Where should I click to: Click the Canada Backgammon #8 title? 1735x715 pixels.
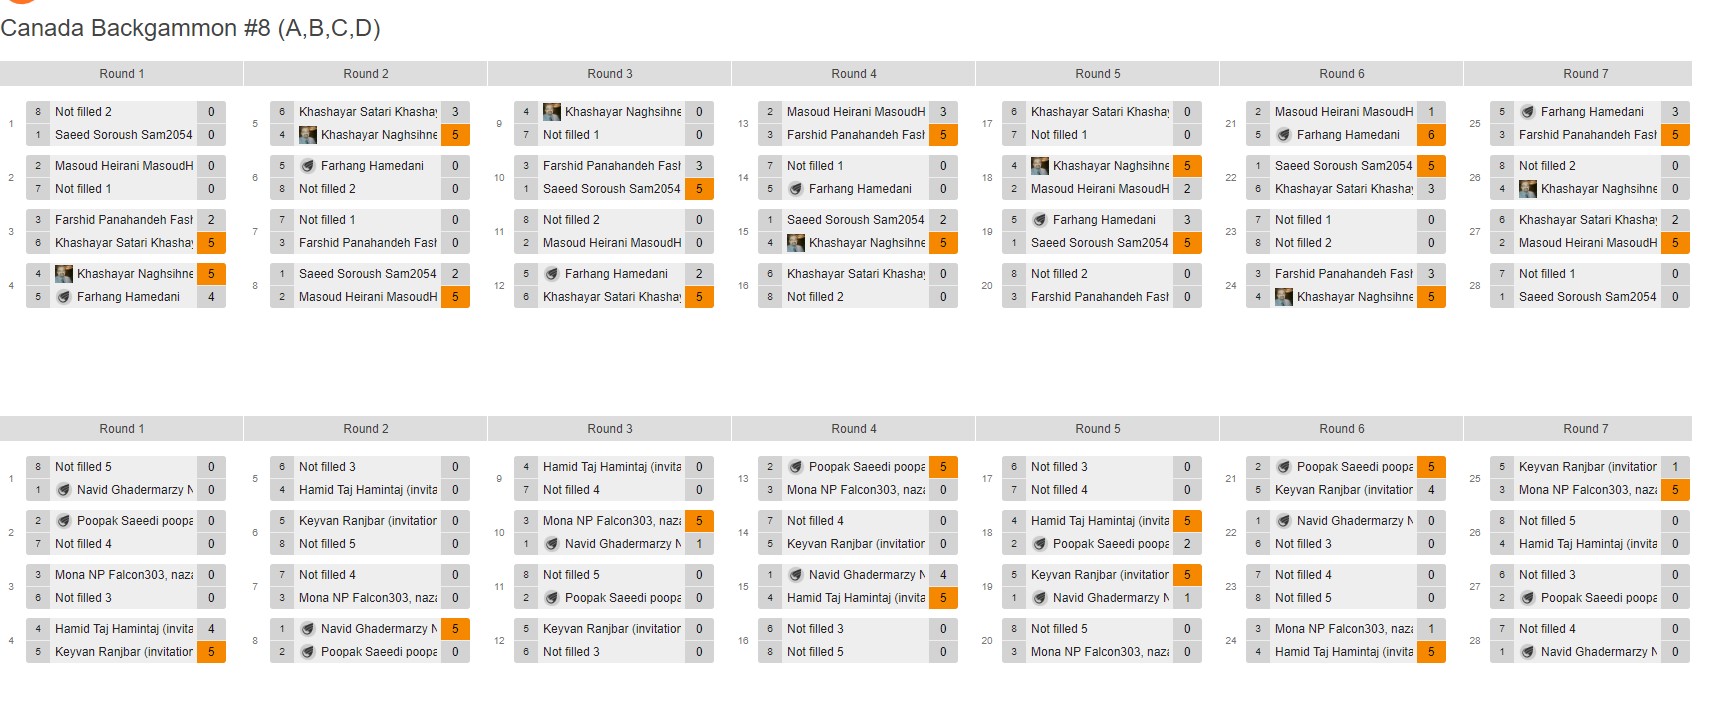pyautogui.click(x=190, y=28)
